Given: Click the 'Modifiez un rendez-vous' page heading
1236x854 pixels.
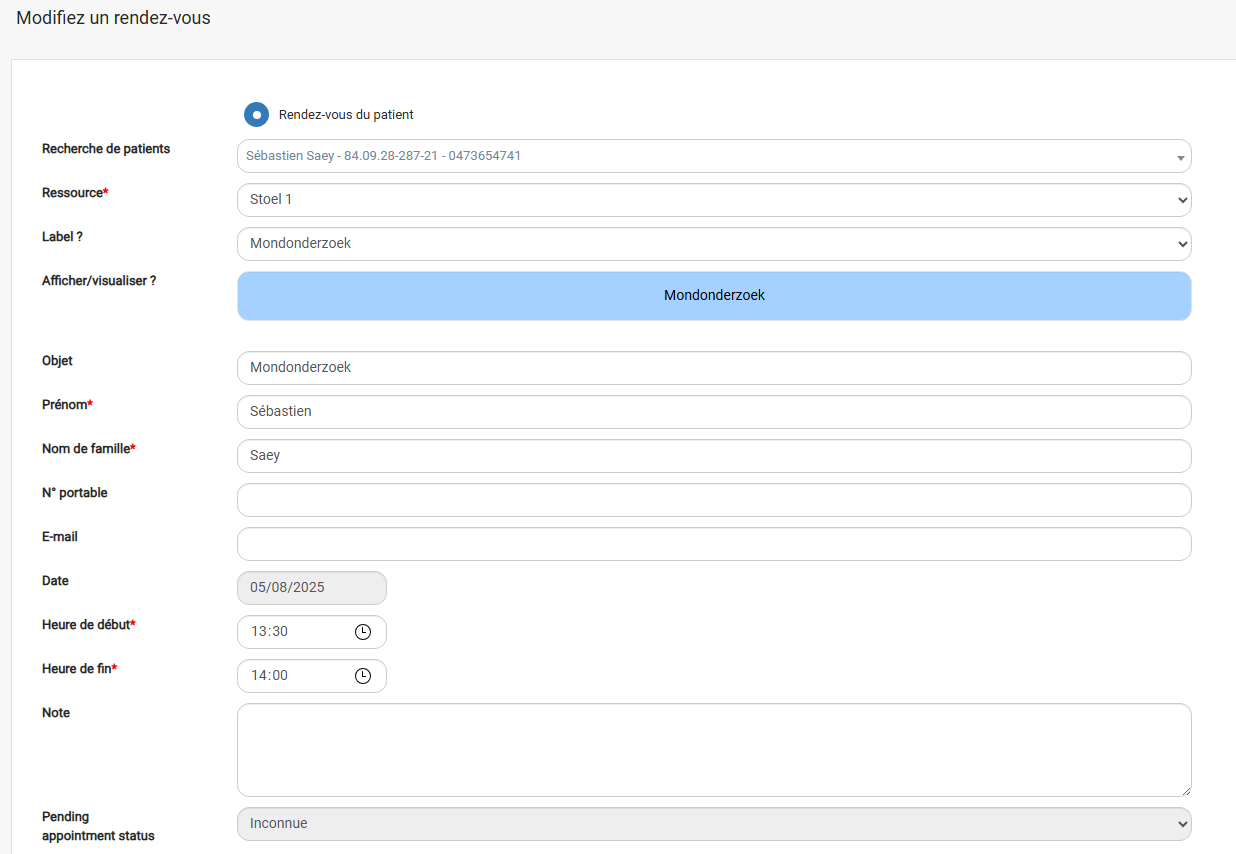Looking at the screenshot, I should (113, 18).
